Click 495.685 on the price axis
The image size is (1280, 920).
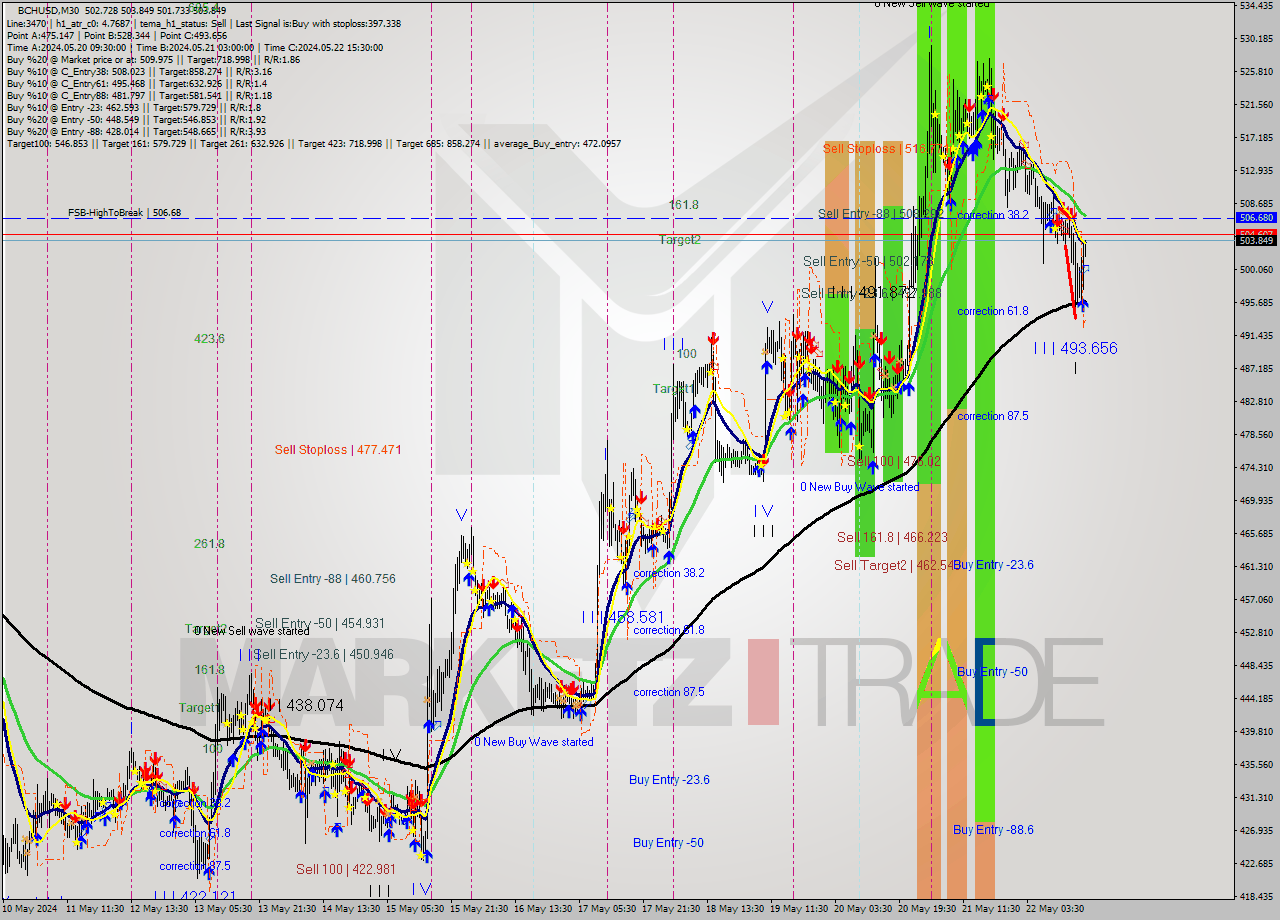click(x=1256, y=302)
